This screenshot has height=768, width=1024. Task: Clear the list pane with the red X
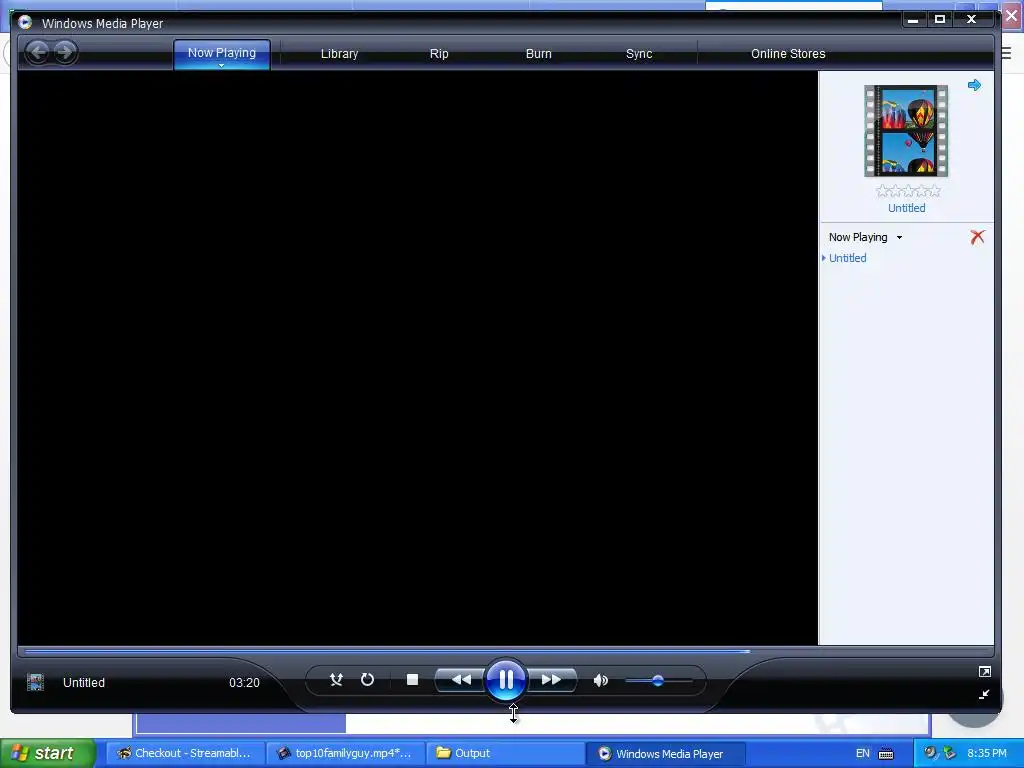click(977, 237)
